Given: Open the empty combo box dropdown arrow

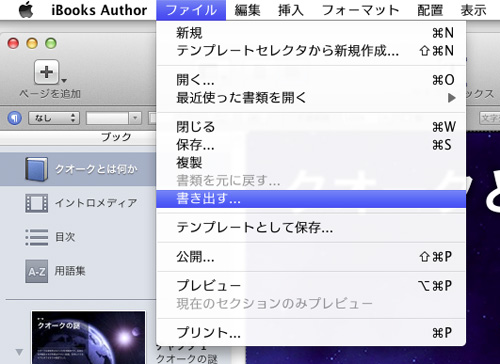Looking at the screenshot, I should [x=135, y=118].
